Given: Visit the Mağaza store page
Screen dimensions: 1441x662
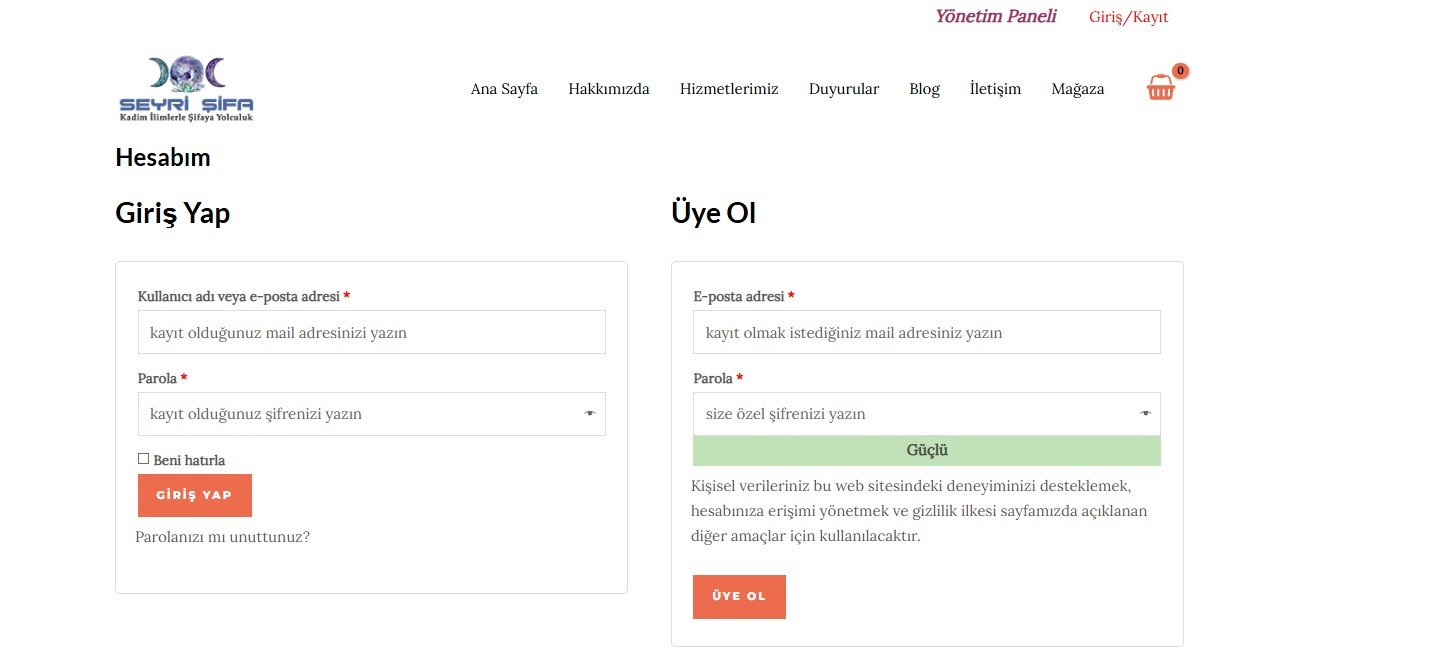Looking at the screenshot, I should pos(1077,89).
